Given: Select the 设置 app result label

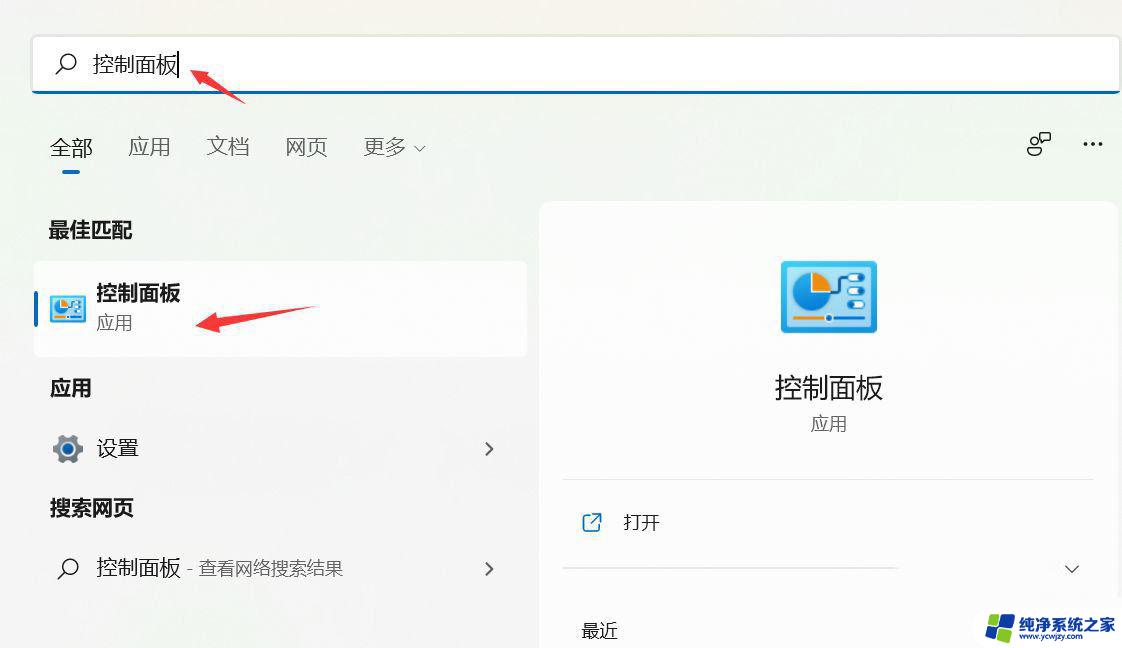Looking at the screenshot, I should click(118, 449).
